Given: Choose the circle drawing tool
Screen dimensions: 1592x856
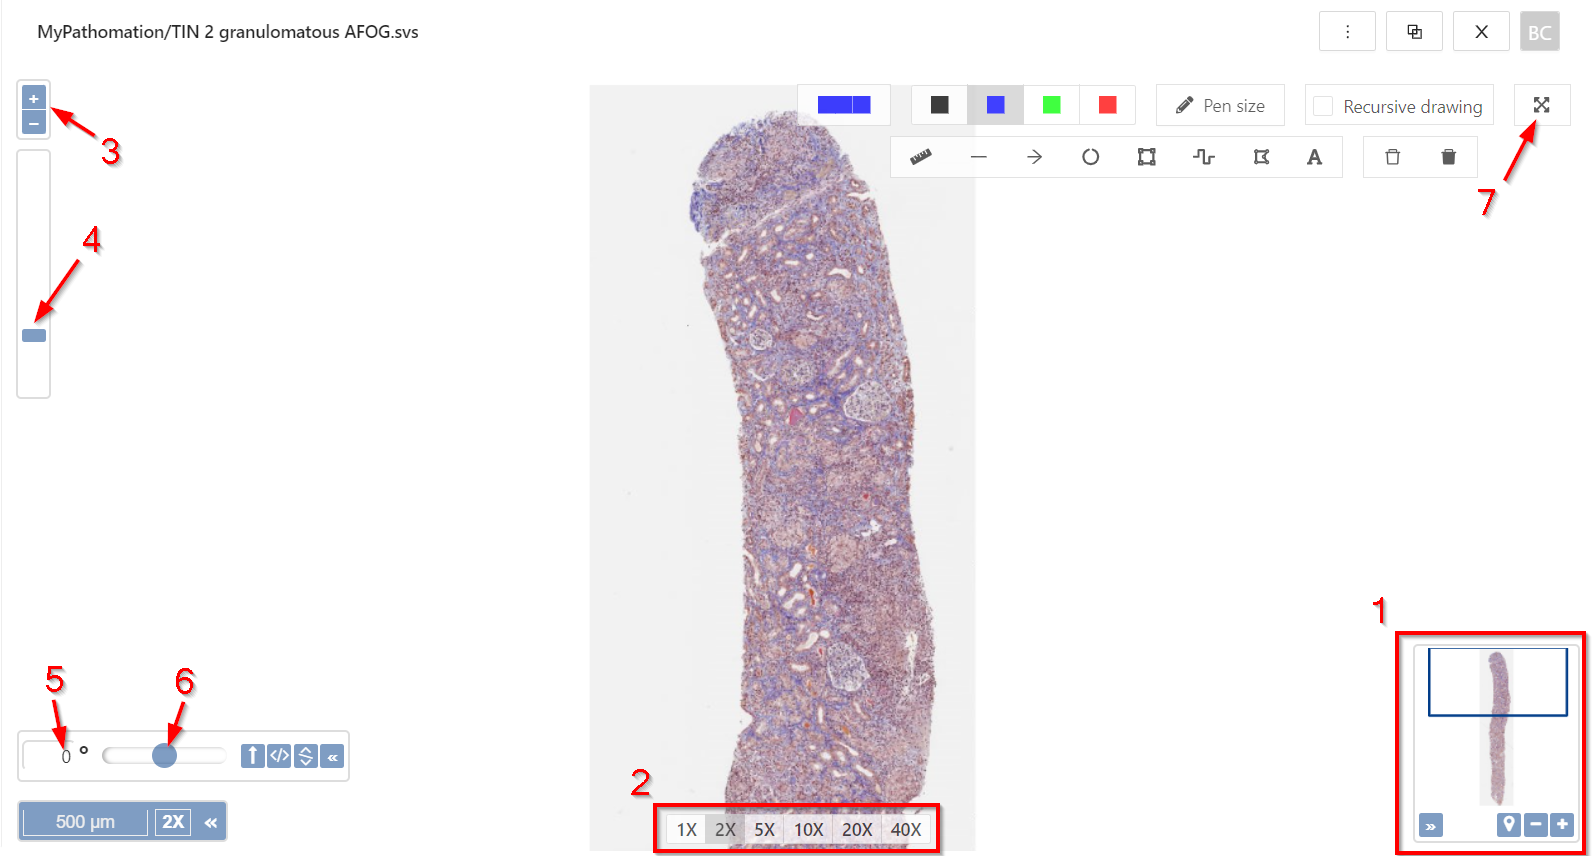Looking at the screenshot, I should pos(1090,157).
